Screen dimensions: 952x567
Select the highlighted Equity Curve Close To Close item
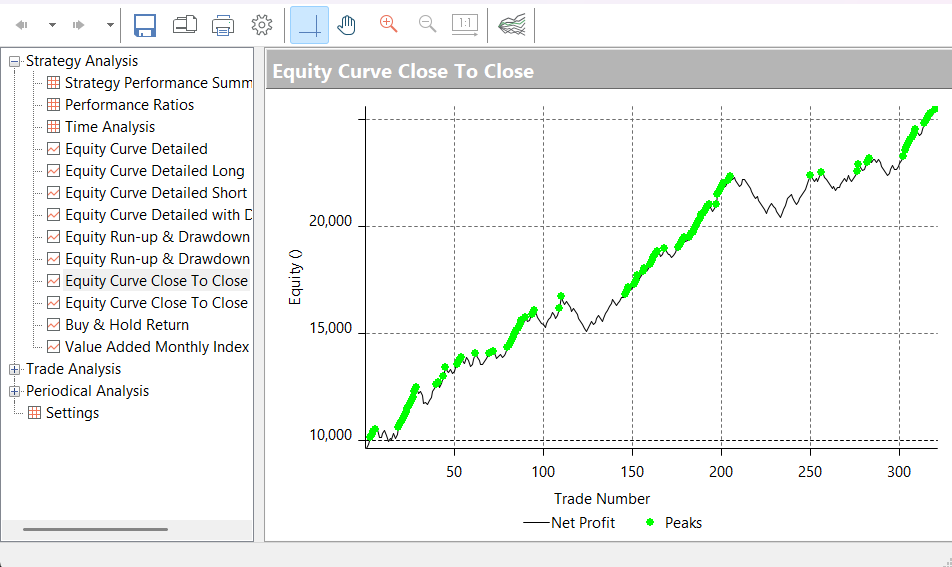coord(157,280)
